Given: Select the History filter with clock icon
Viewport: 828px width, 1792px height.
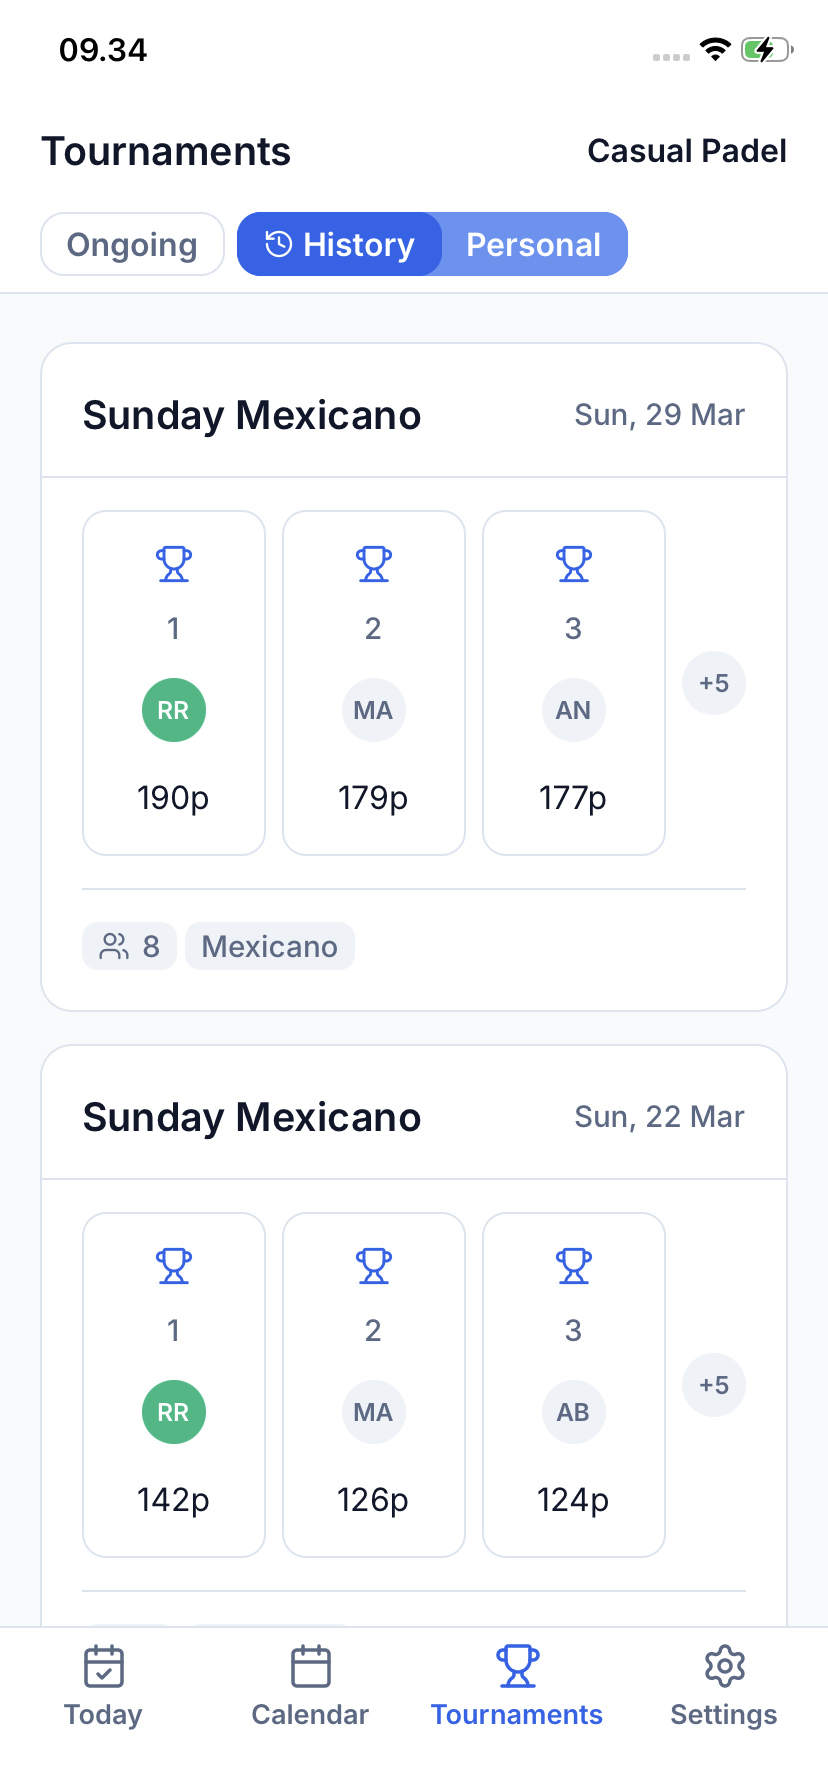Looking at the screenshot, I should 340,244.
